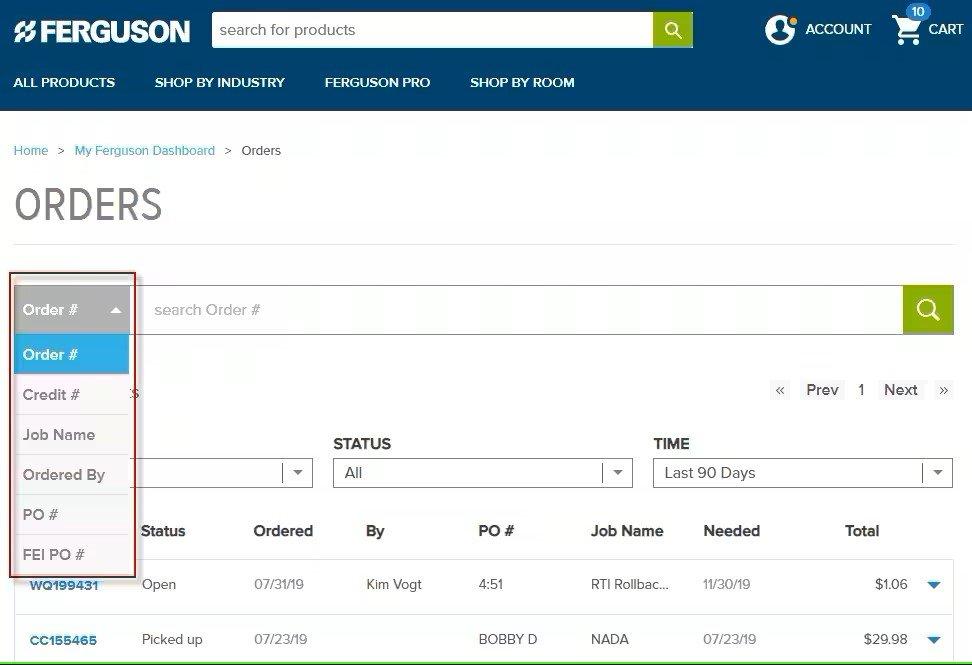The image size is (972, 665).
Task: Click the 07/31/19 ordered date cell
Action: [279, 584]
